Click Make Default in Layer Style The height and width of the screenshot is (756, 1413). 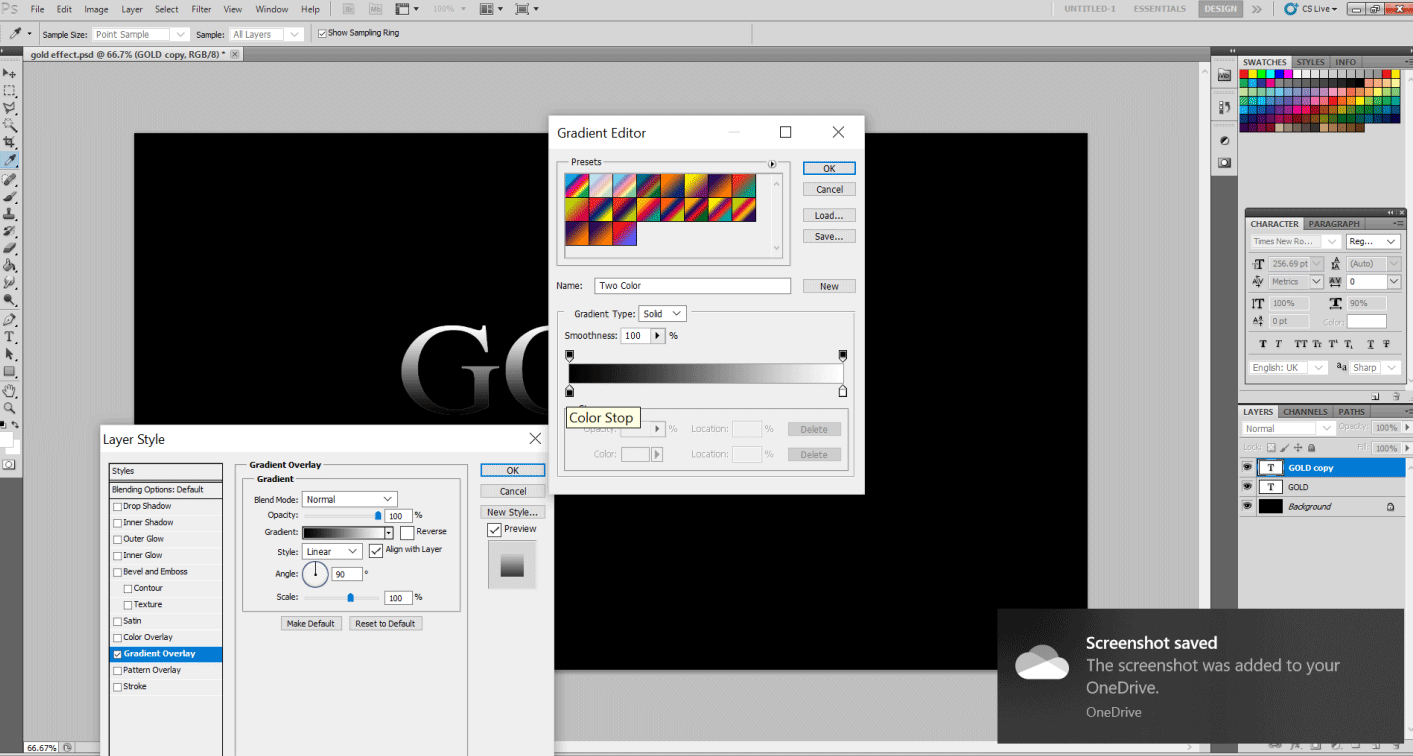point(311,623)
